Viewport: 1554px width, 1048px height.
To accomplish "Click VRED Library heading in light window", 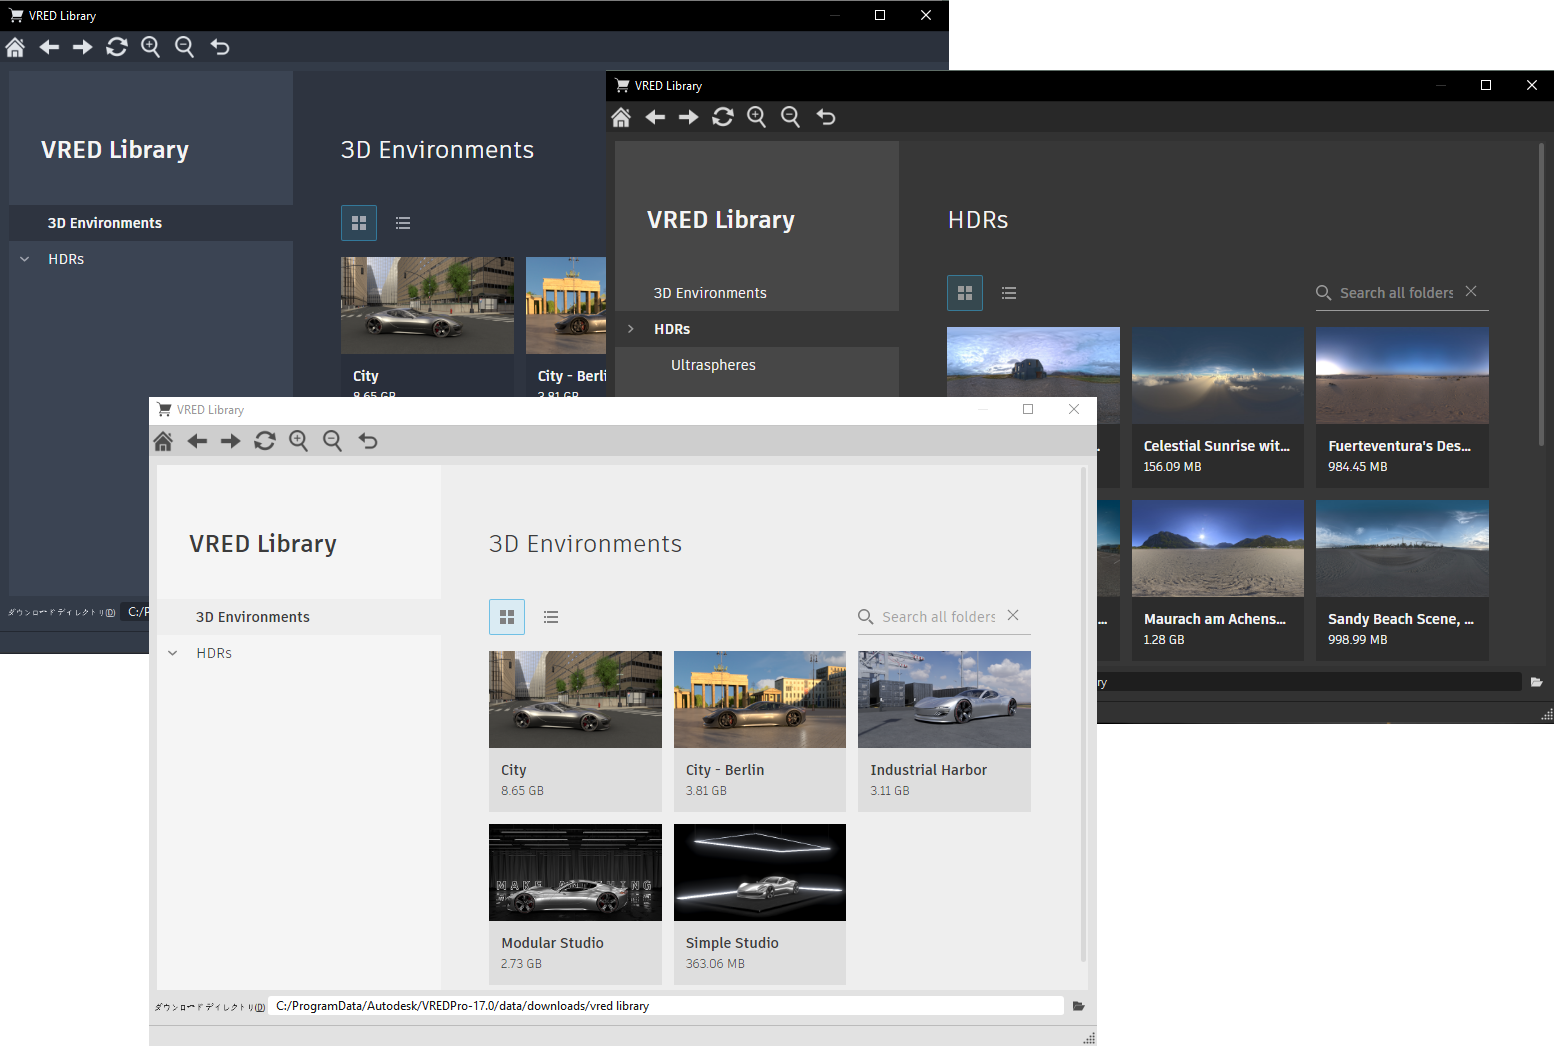I will pyautogui.click(x=263, y=544).
